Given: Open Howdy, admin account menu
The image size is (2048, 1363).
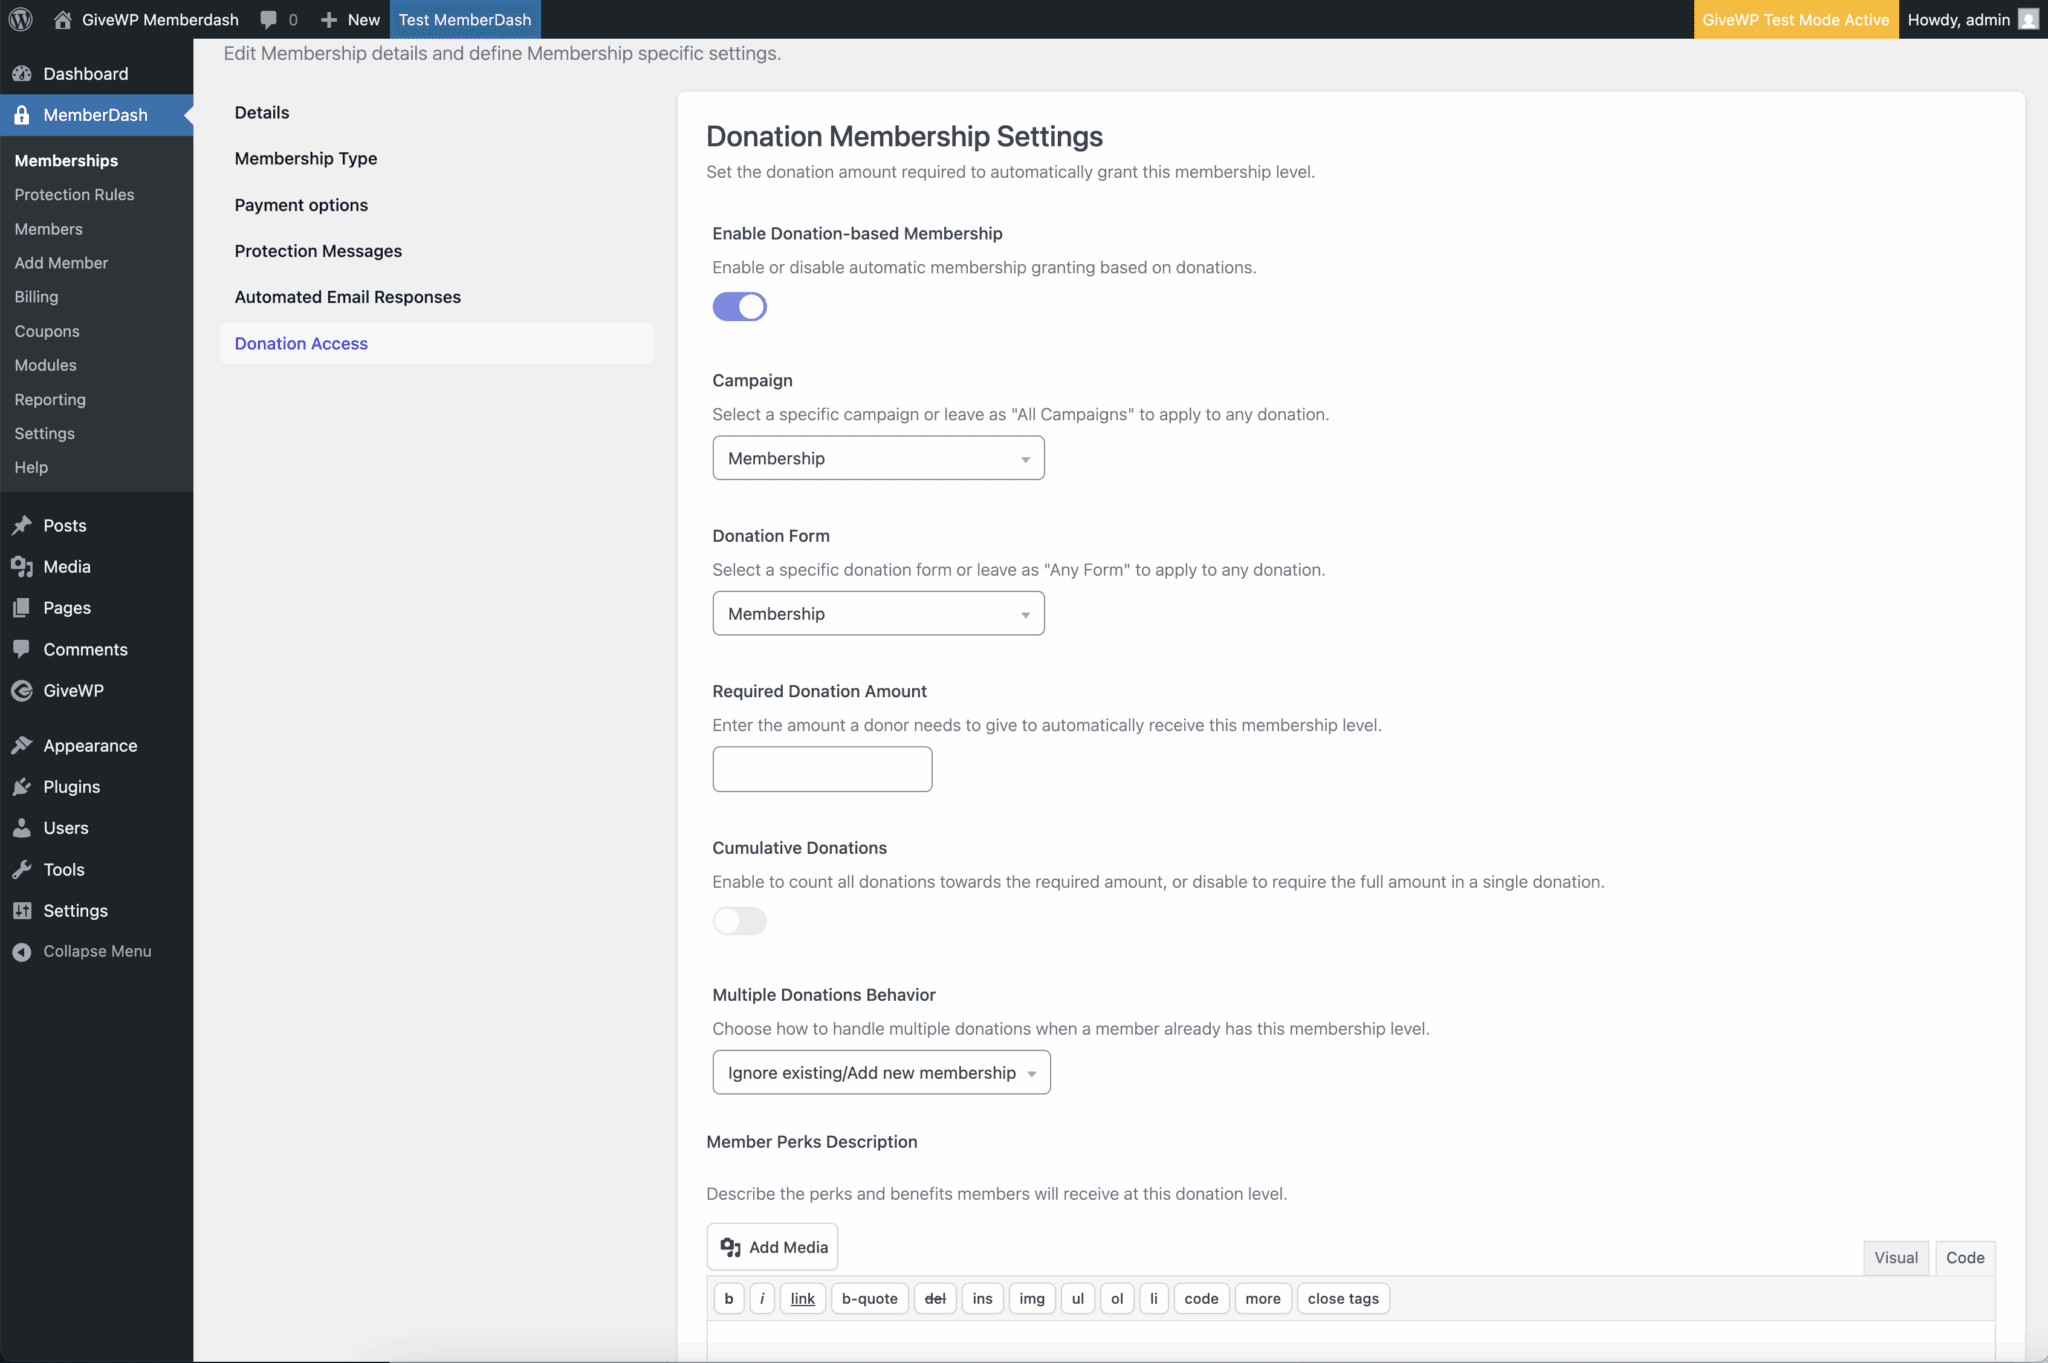Looking at the screenshot, I should click(1972, 19).
